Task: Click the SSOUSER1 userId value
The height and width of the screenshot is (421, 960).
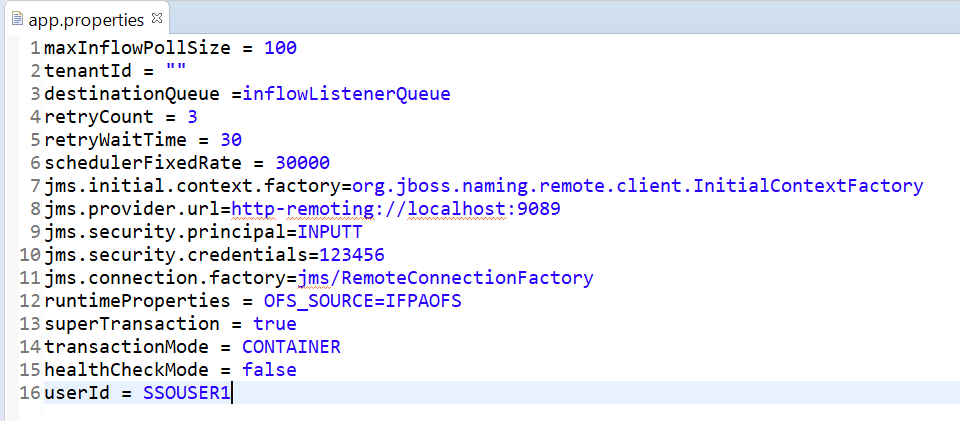Action: (187, 393)
